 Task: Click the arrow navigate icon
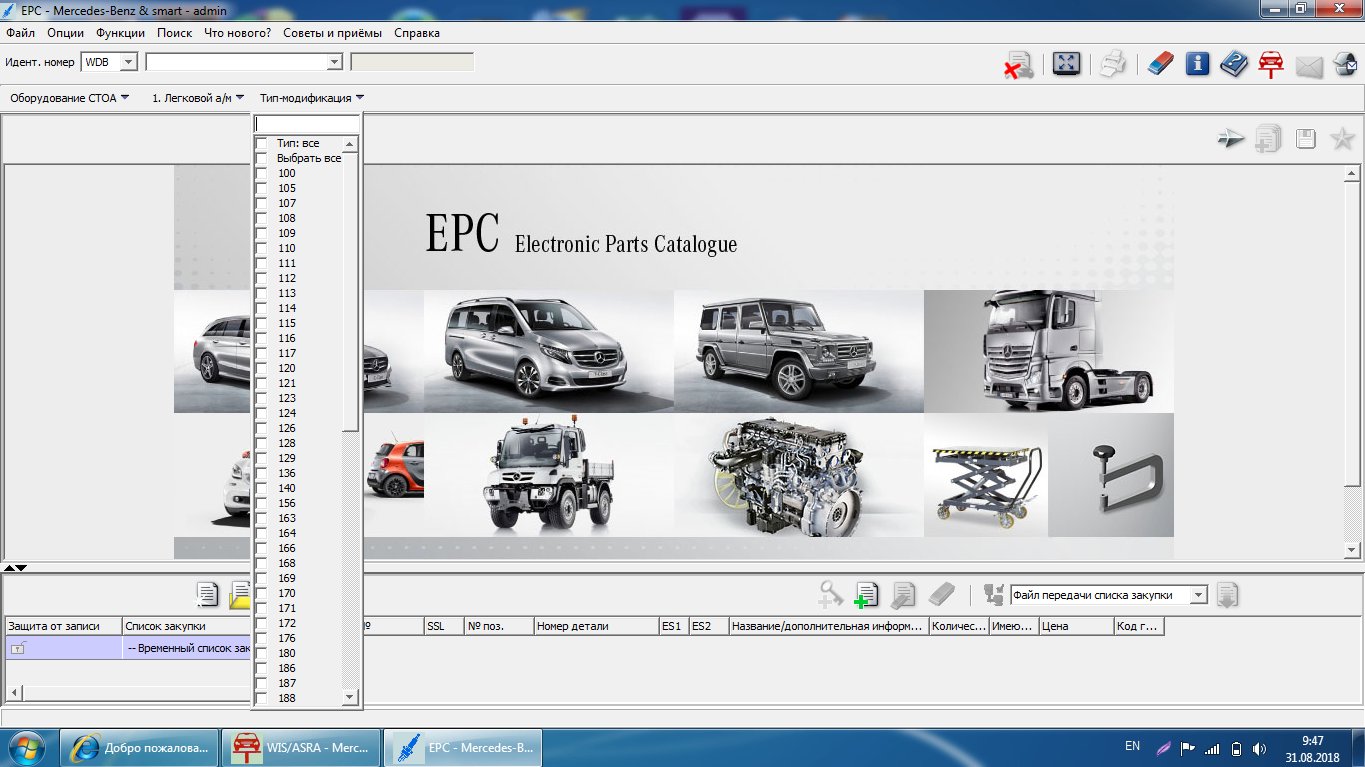(x=1231, y=139)
